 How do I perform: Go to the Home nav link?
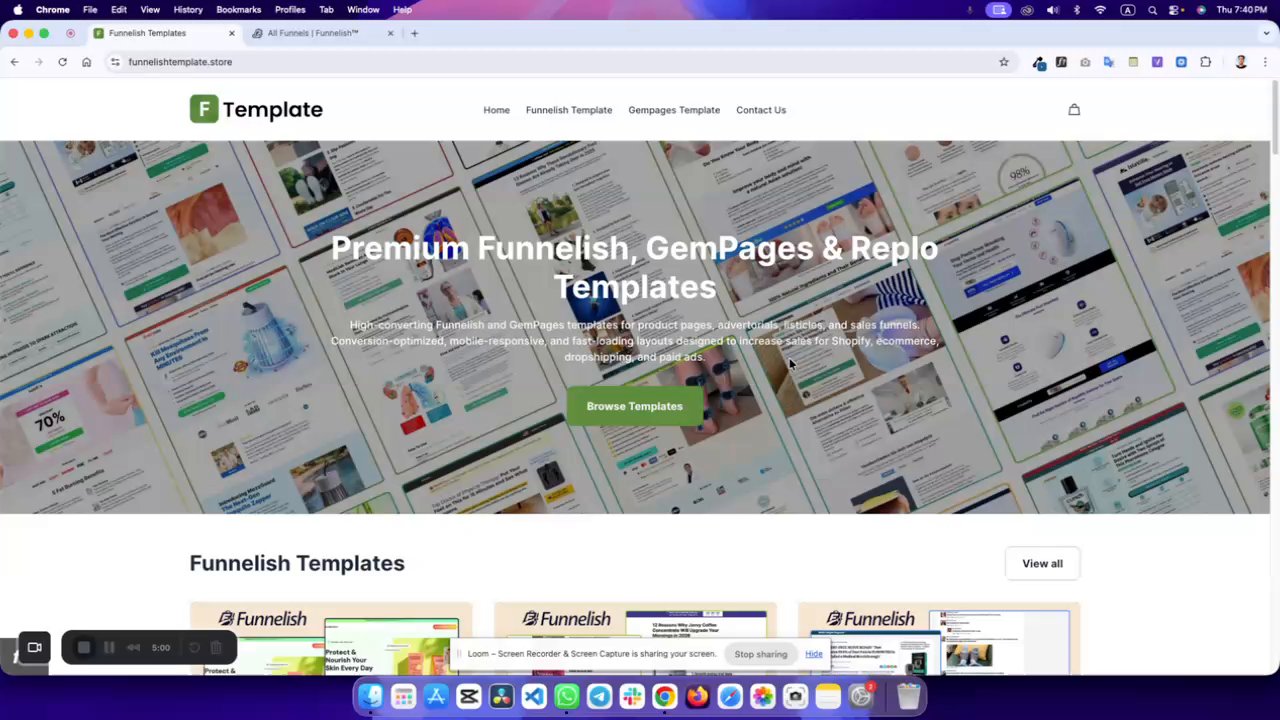(x=497, y=110)
